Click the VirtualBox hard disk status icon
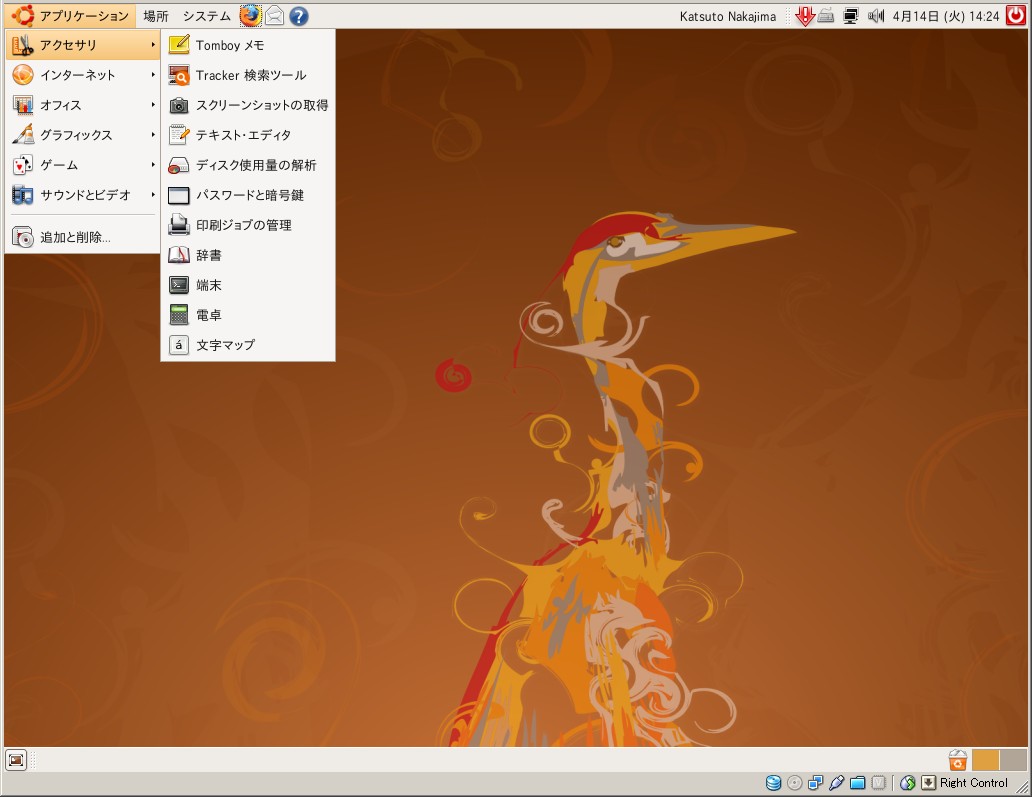 (x=773, y=783)
